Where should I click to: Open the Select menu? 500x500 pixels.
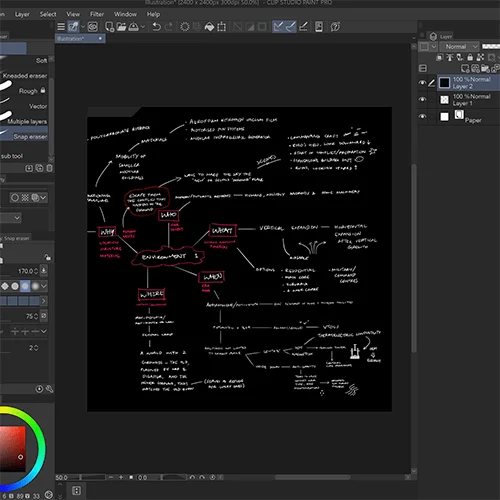point(48,14)
